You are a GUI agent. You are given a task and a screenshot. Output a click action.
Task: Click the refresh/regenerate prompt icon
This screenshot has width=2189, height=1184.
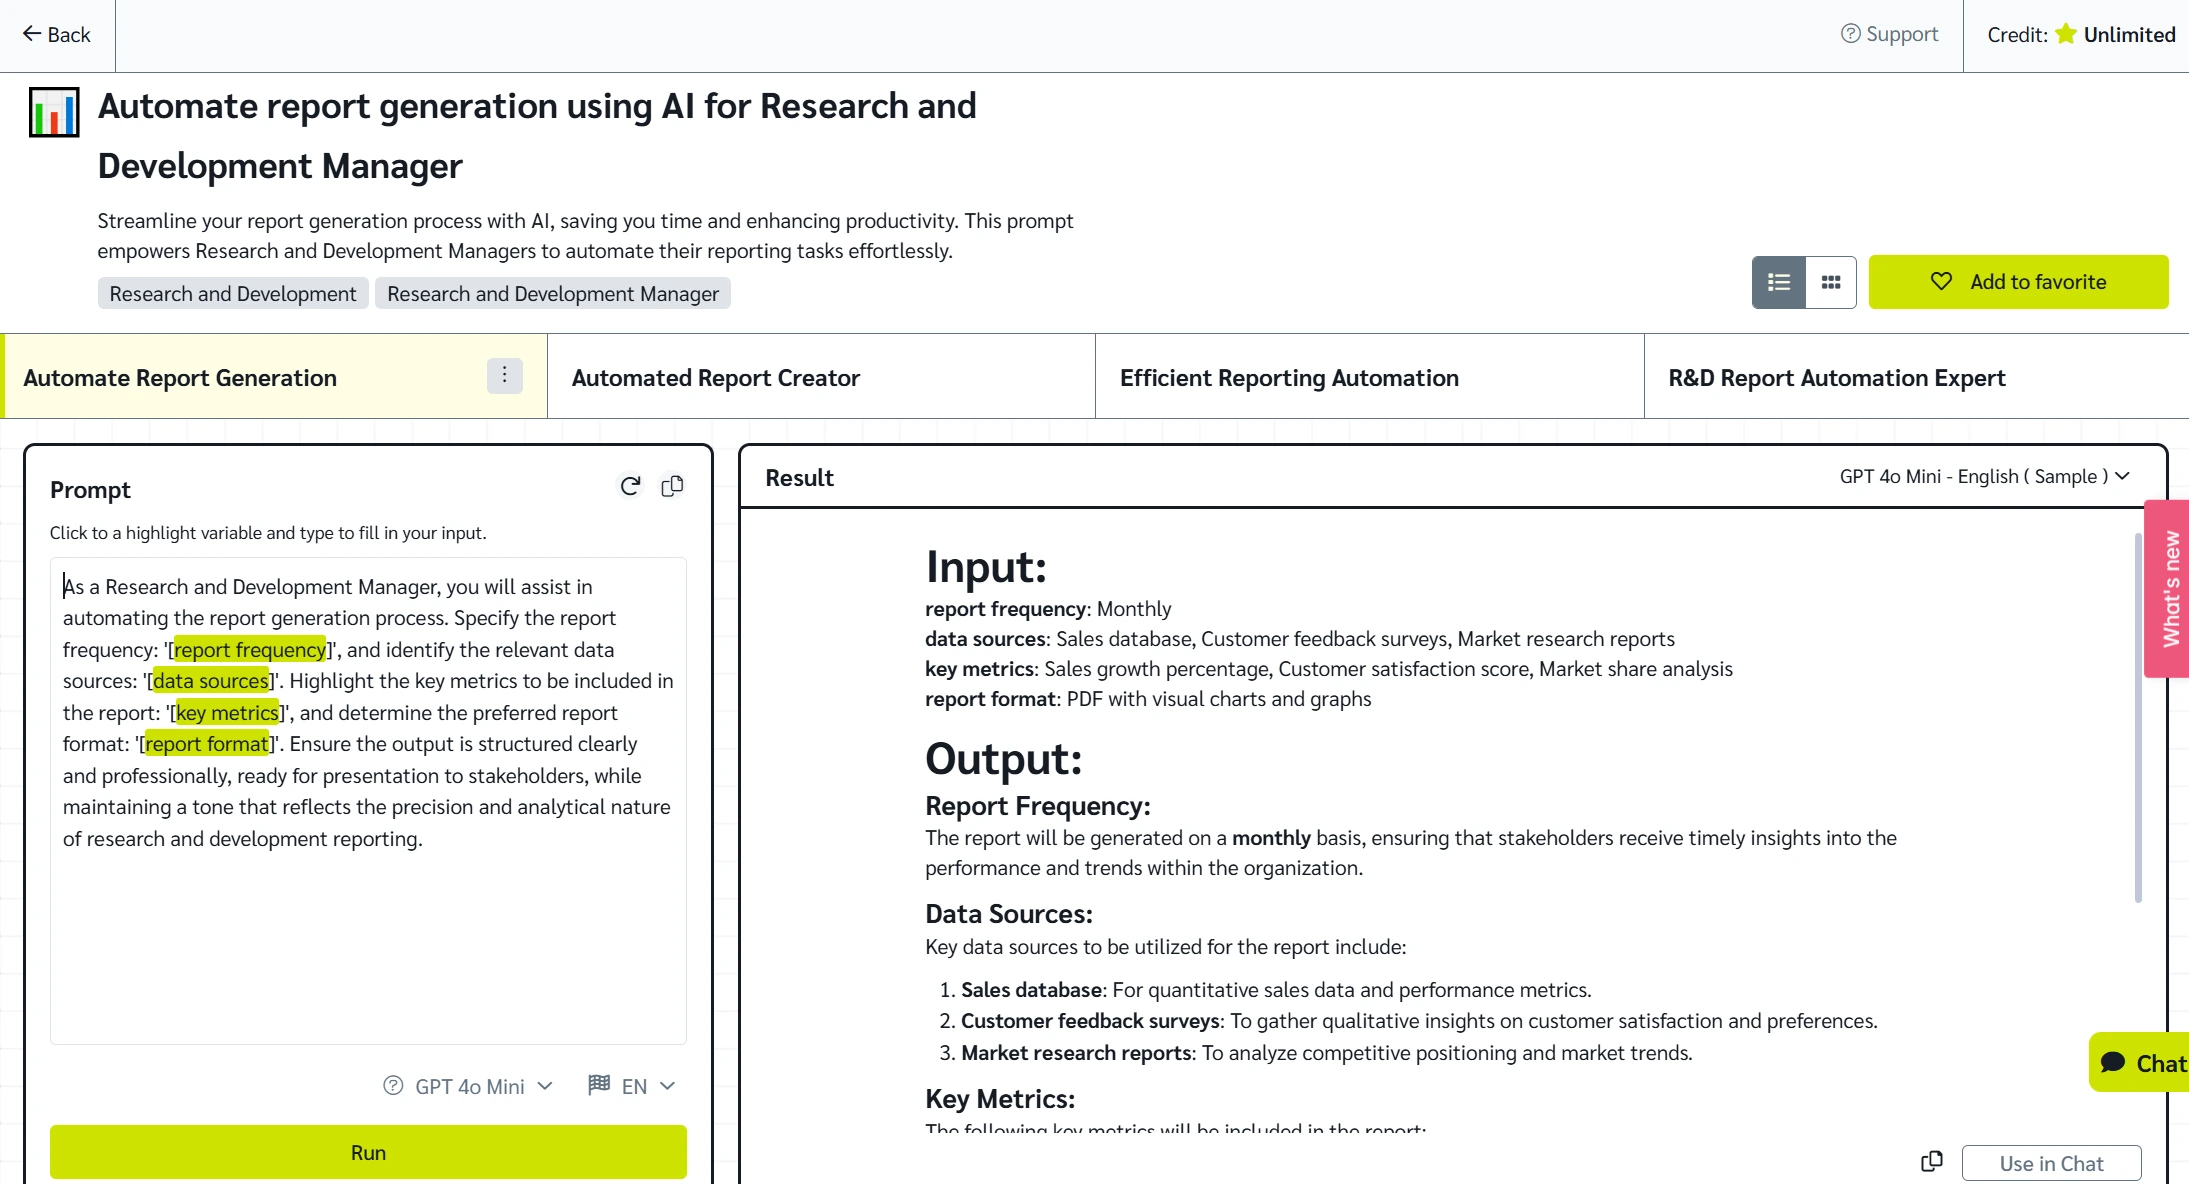pyautogui.click(x=627, y=484)
